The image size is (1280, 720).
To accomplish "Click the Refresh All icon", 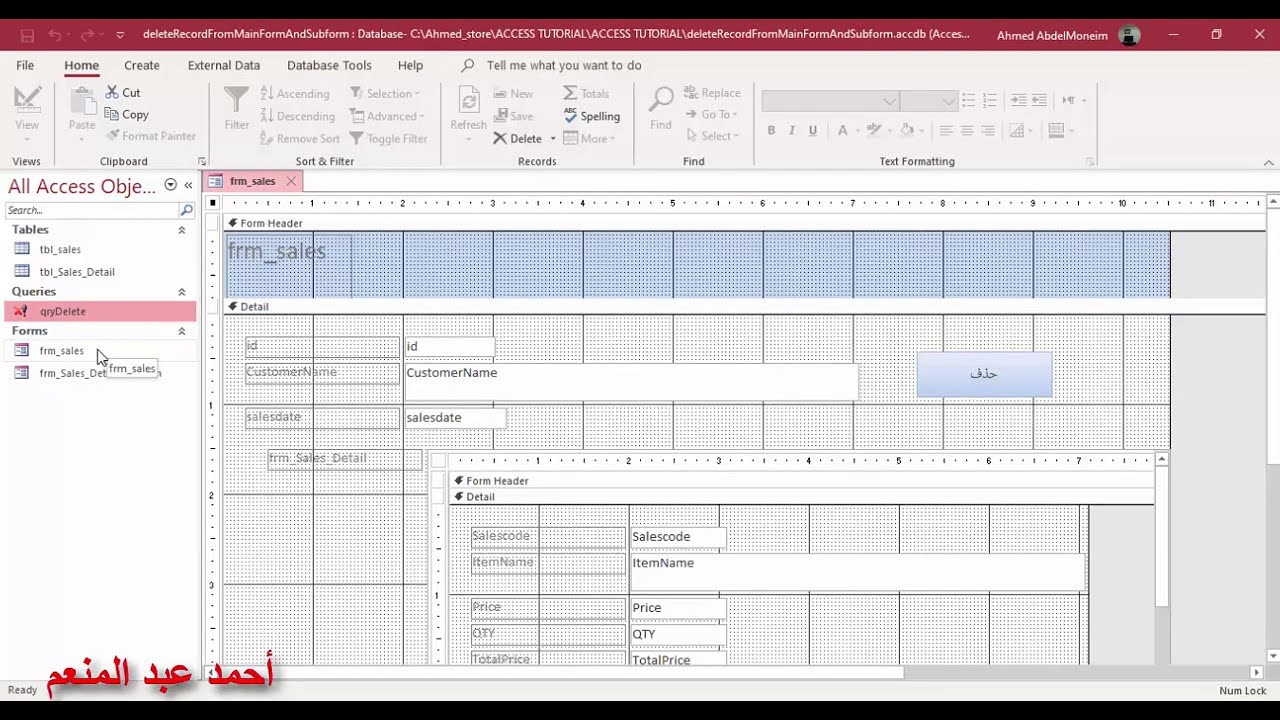I will click(468, 100).
